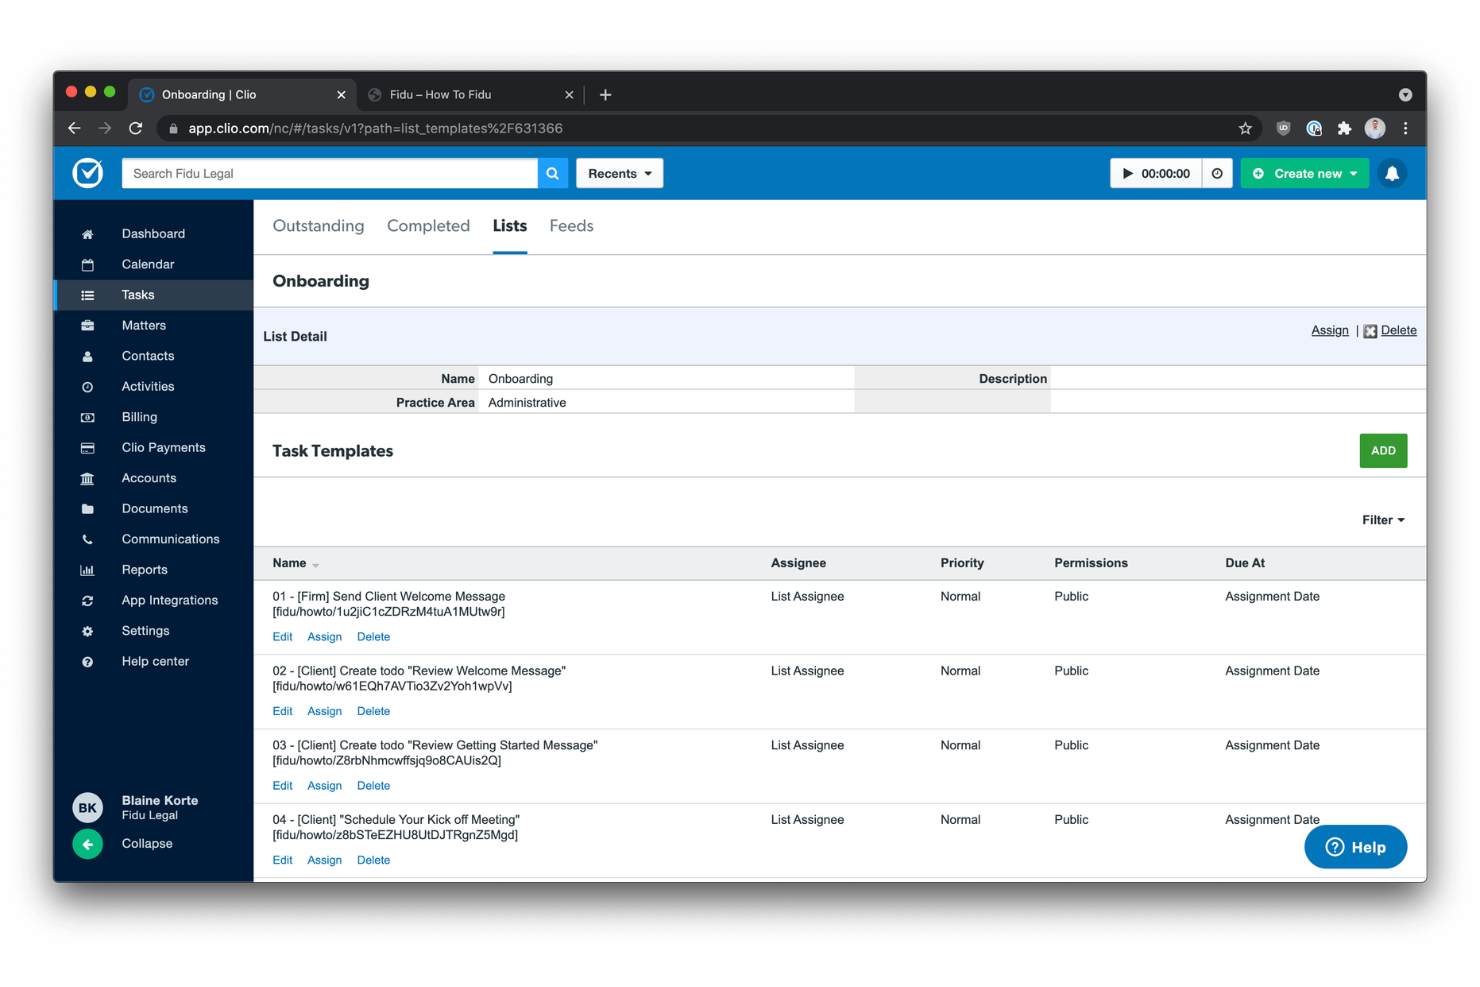Open the Matters section

tap(144, 325)
